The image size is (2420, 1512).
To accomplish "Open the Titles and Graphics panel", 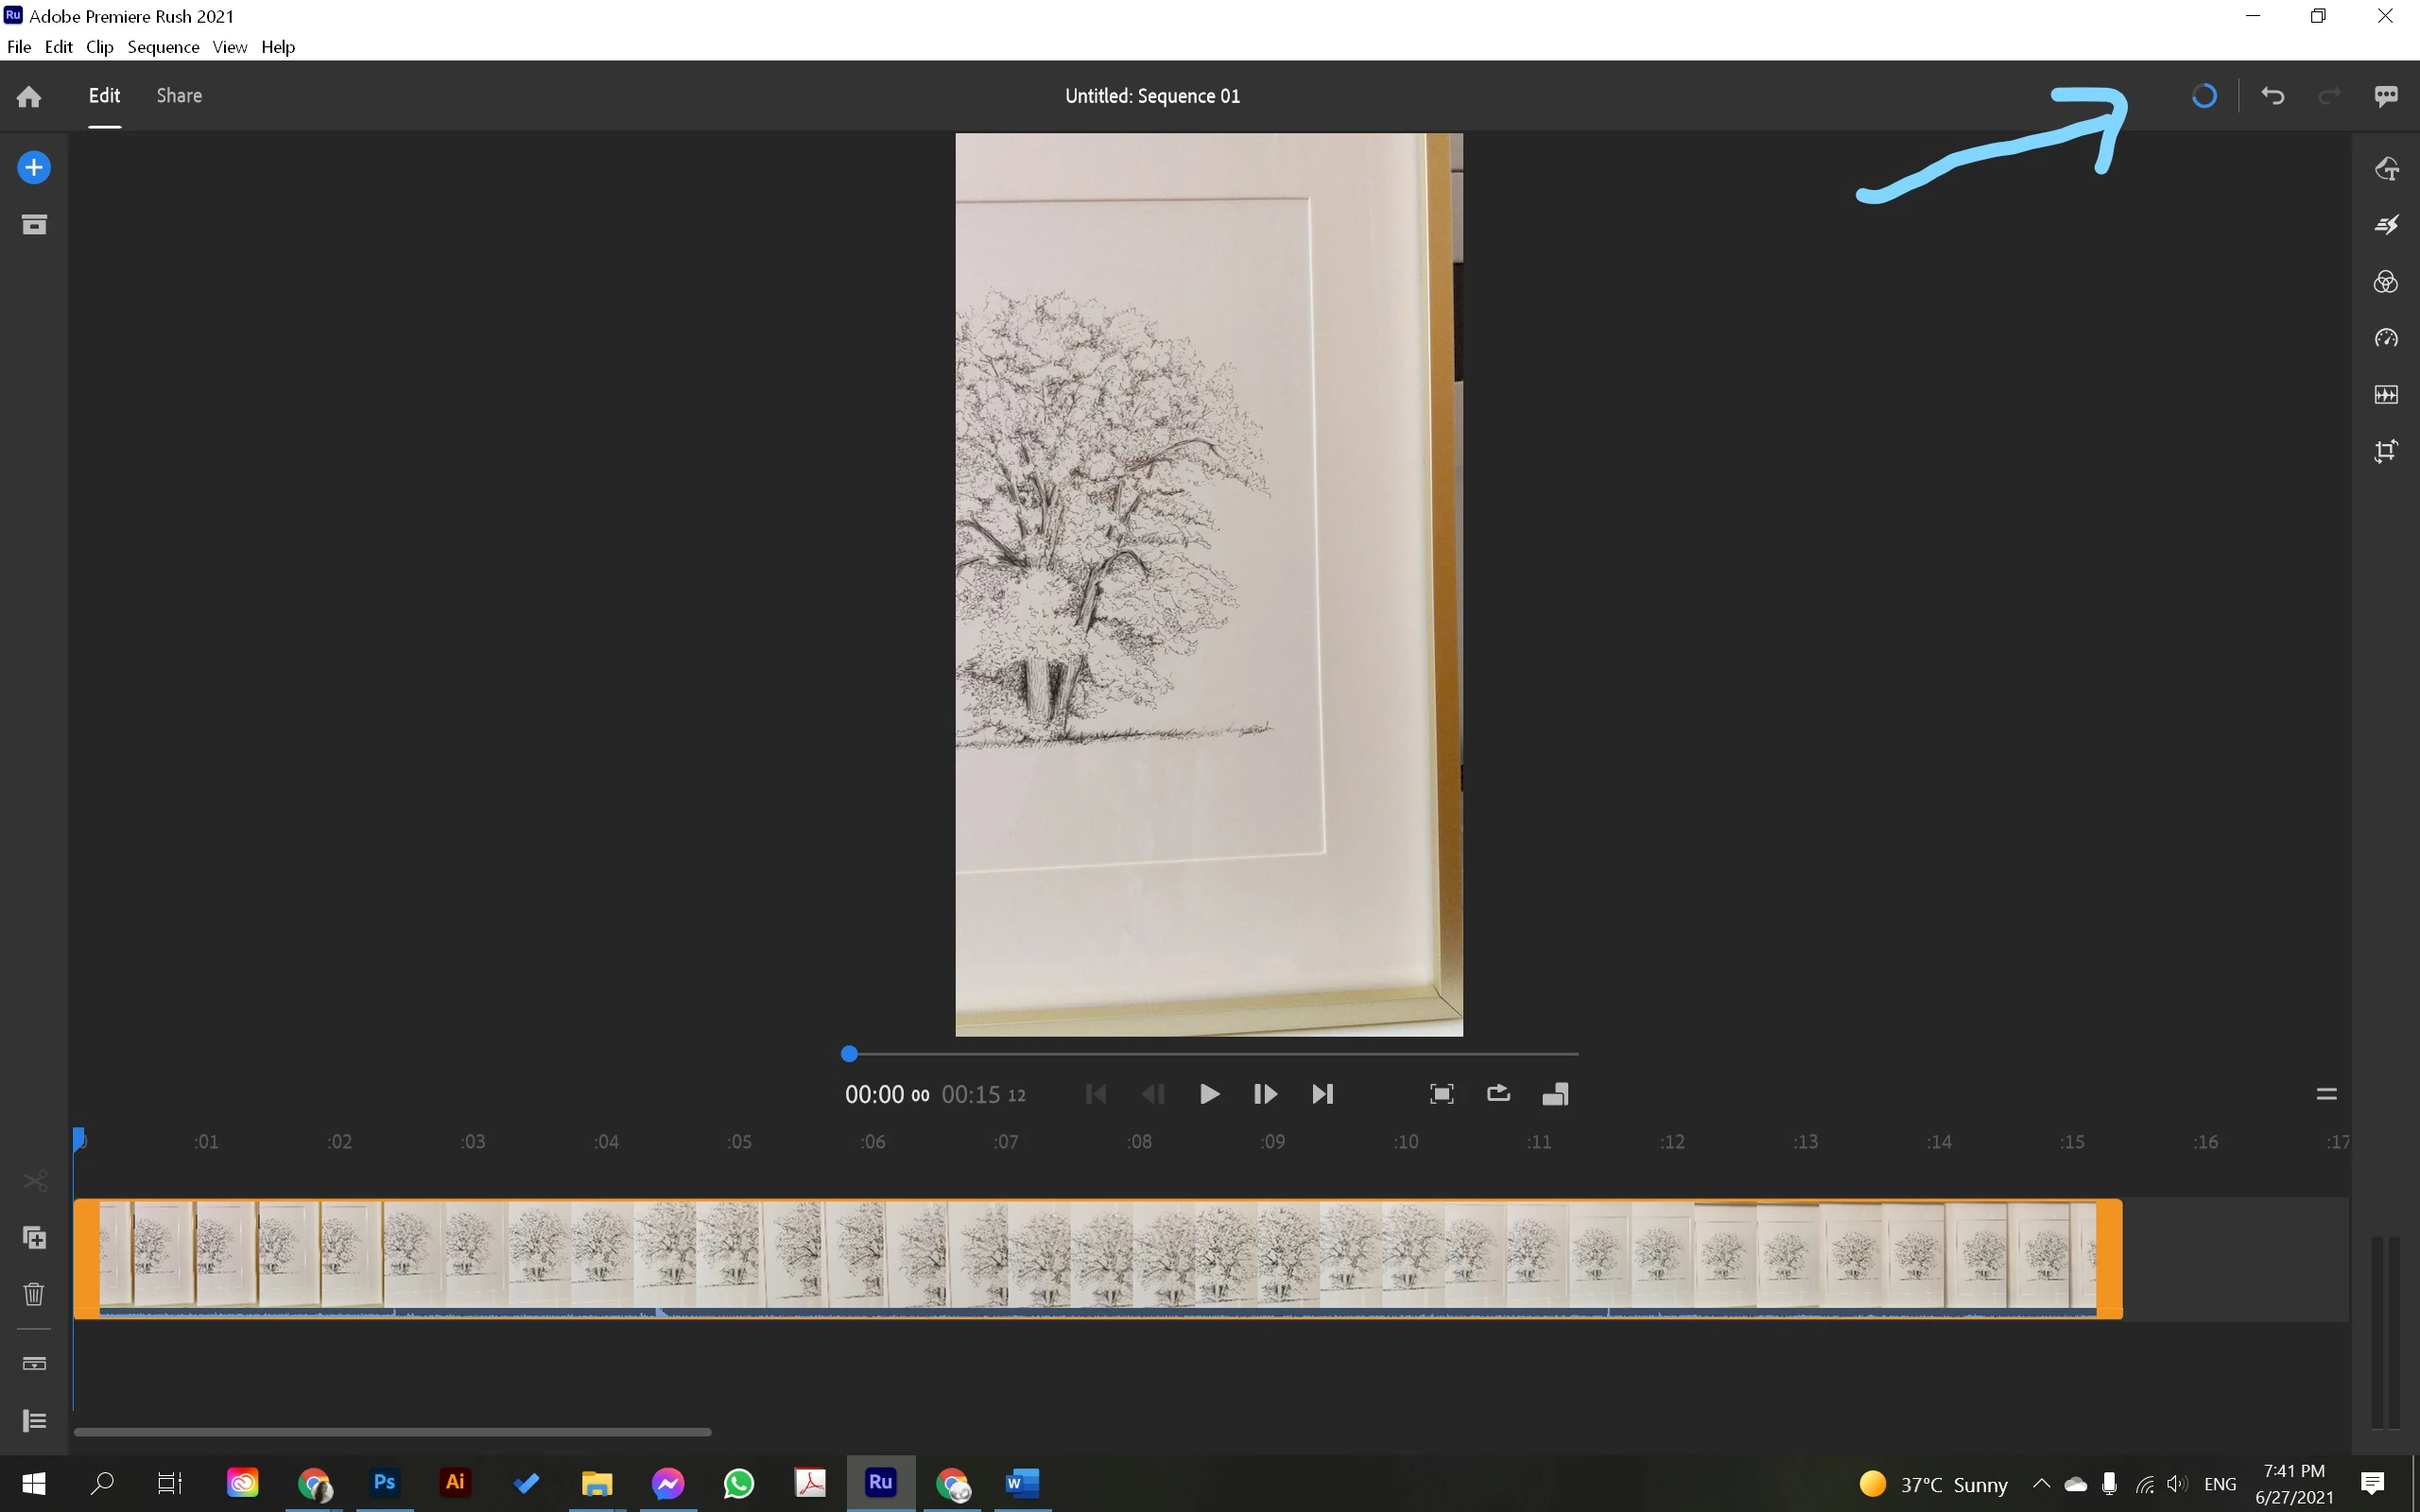I will [2386, 168].
